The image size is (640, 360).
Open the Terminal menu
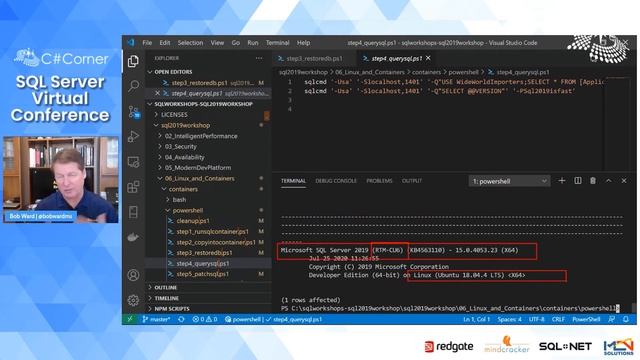(x=278, y=43)
